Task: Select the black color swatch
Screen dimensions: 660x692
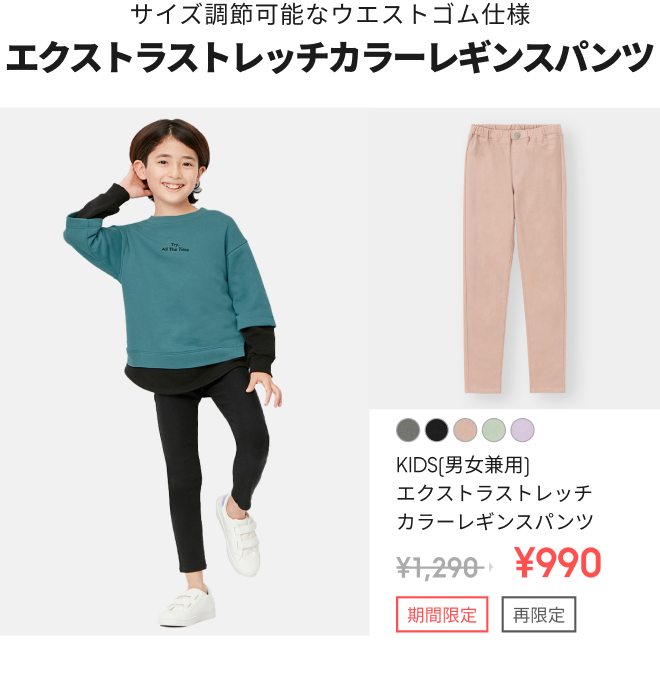Action: click(437, 430)
